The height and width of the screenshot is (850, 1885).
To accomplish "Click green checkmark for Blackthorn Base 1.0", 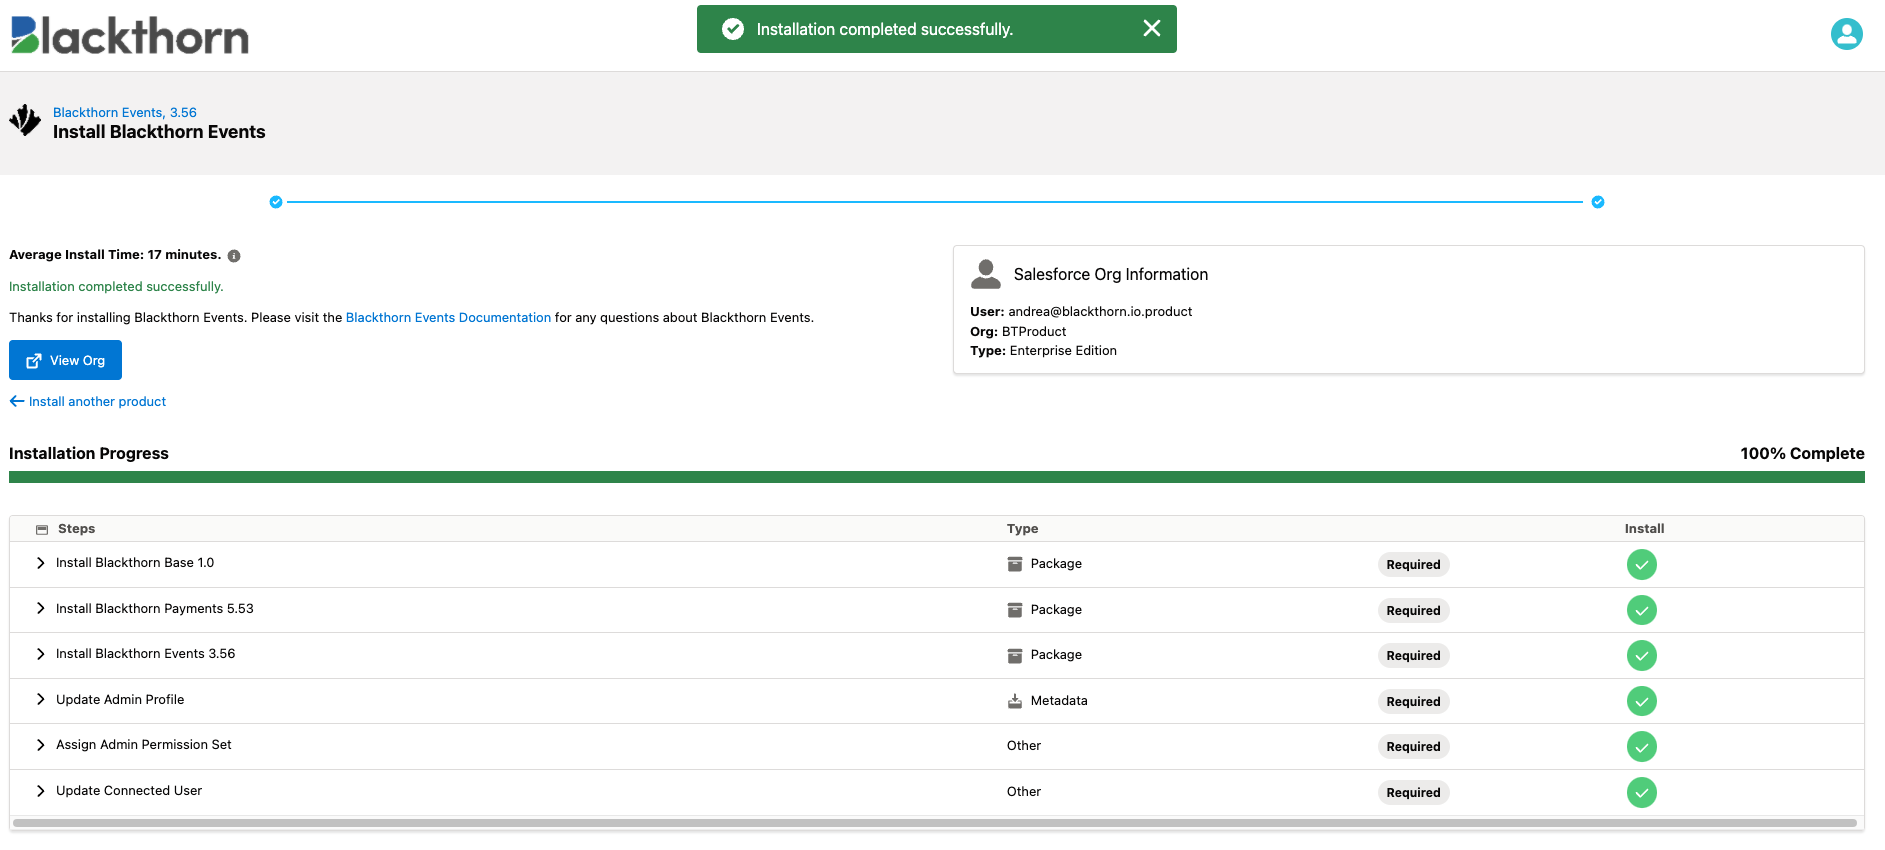I will 1641,565.
